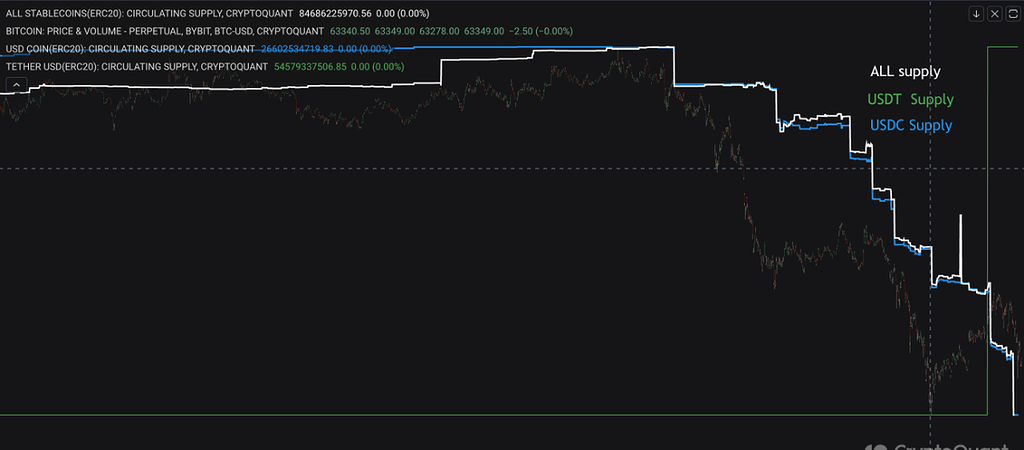Click the Tether value 54579337506.85

point(310,66)
